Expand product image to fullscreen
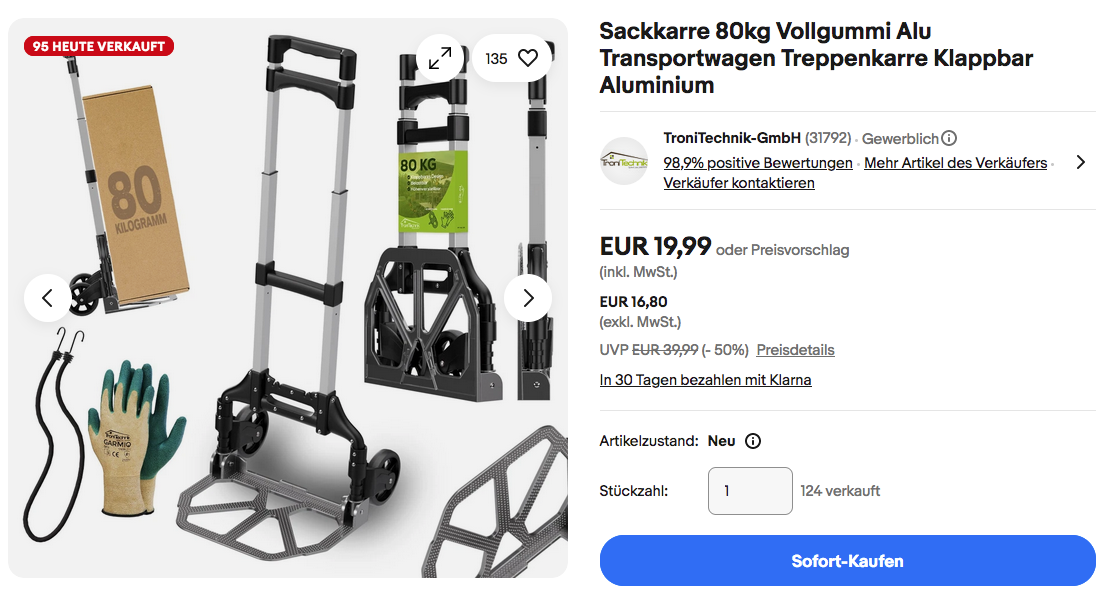Viewport: 1104px width, 591px height. 439,59
